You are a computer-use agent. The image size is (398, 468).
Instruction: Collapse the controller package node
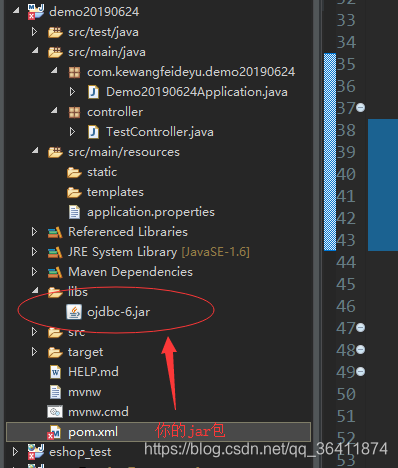(54, 111)
